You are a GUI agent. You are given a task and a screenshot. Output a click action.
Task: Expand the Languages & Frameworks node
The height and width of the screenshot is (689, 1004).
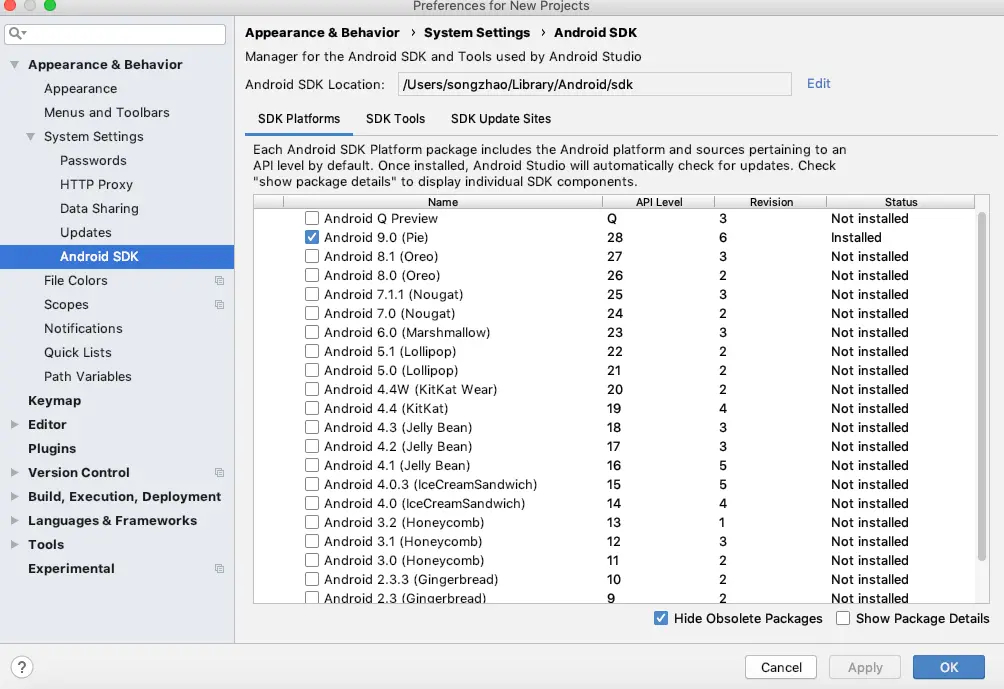click(14, 521)
